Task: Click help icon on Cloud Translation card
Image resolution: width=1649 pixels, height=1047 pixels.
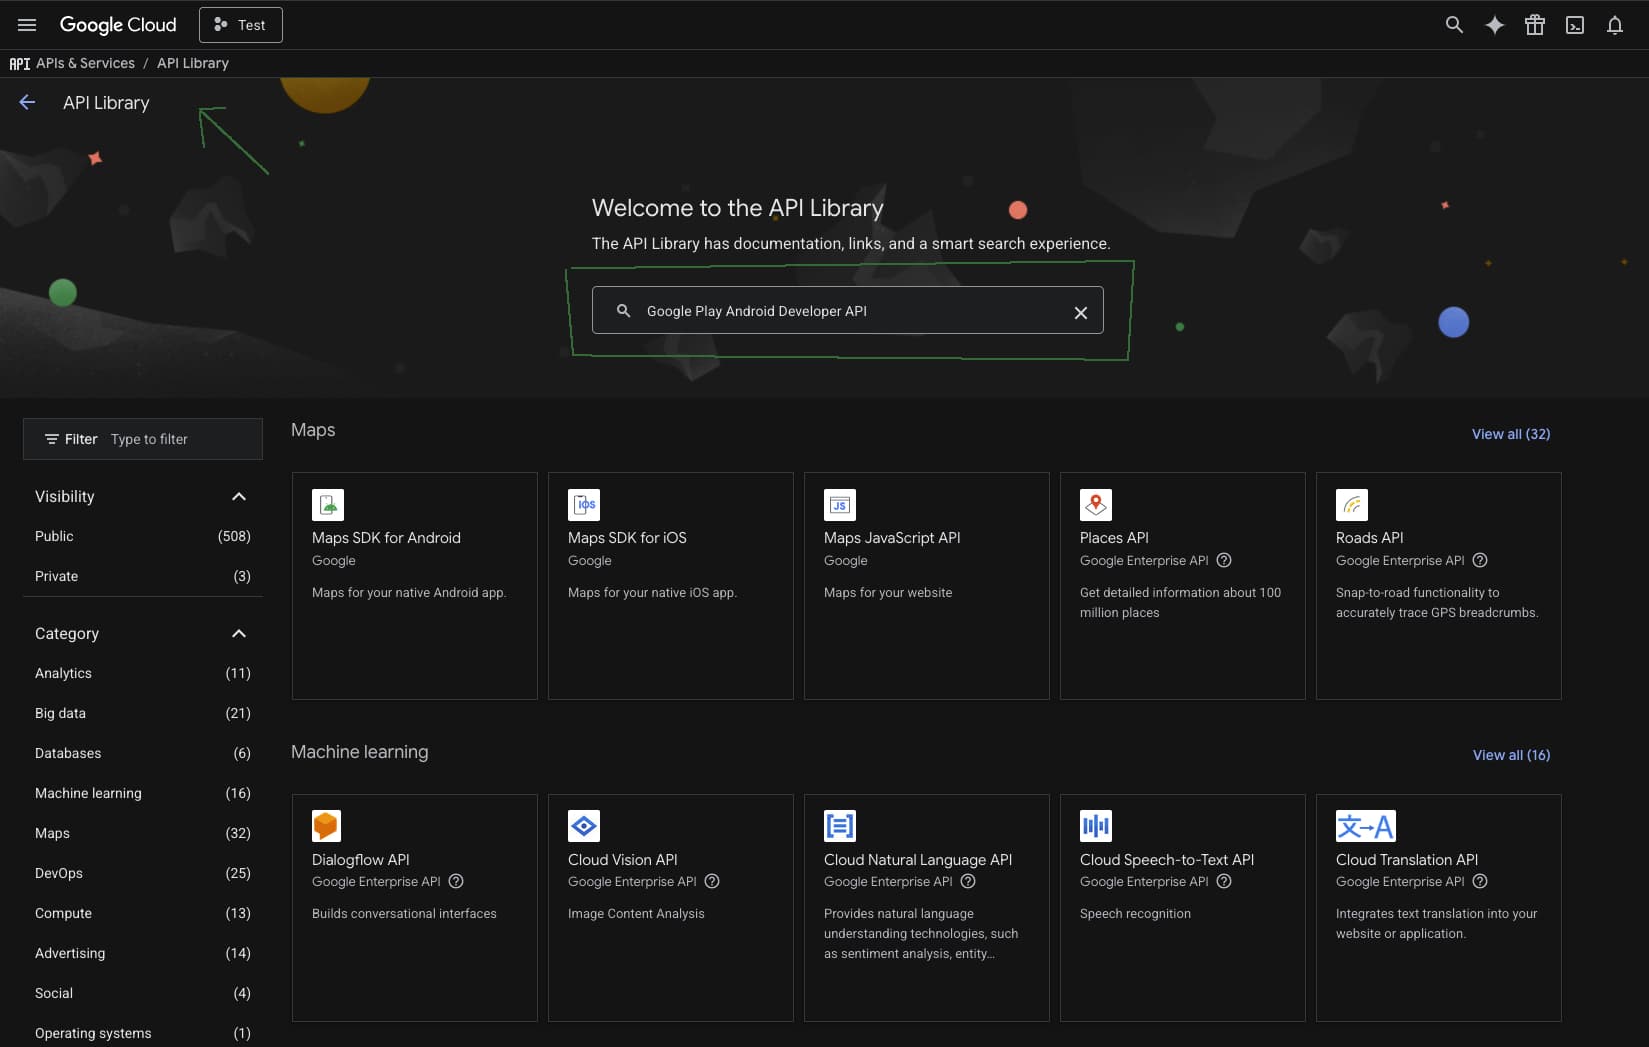Action: click(x=1480, y=882)
